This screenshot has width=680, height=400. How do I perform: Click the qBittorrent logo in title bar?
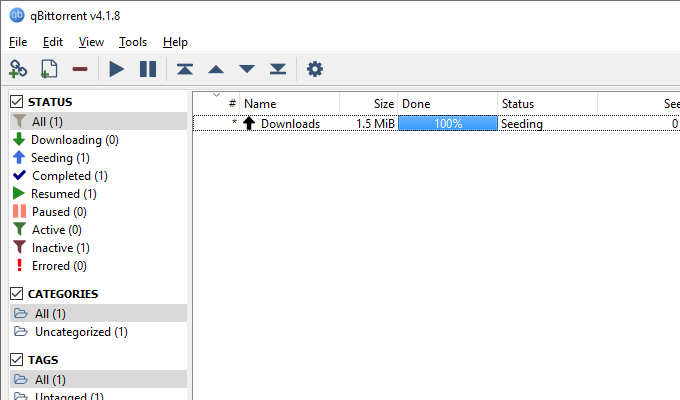[x=17, y=15]
